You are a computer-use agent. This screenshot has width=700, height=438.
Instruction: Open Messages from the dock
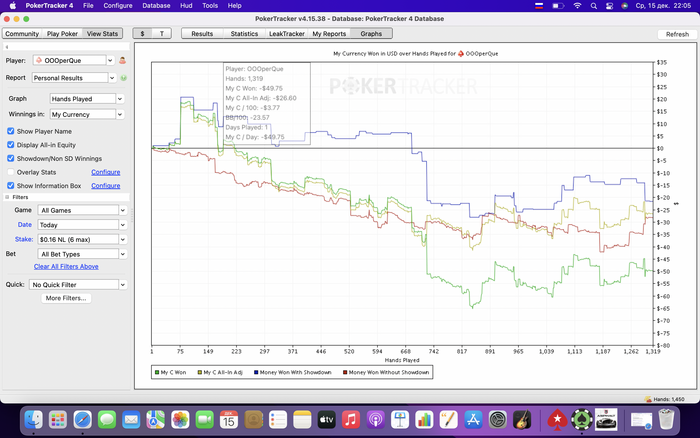[x=107, y=420]
